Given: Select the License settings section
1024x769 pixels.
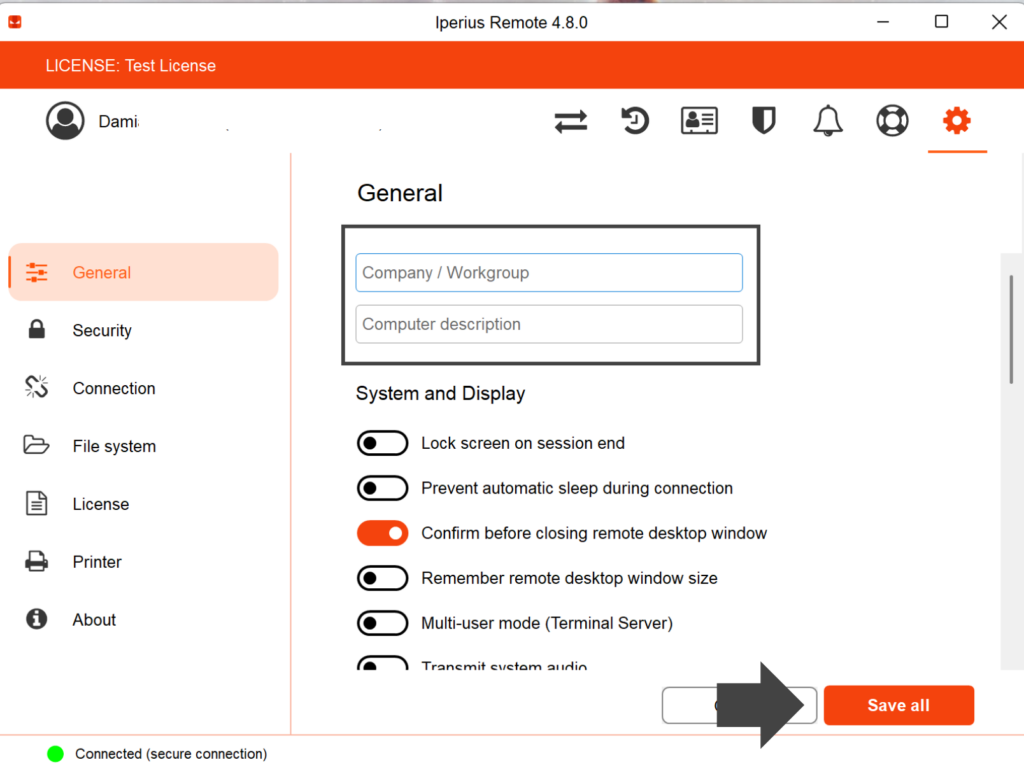Looking at the screenshot, I should click(x=144, y=504).
